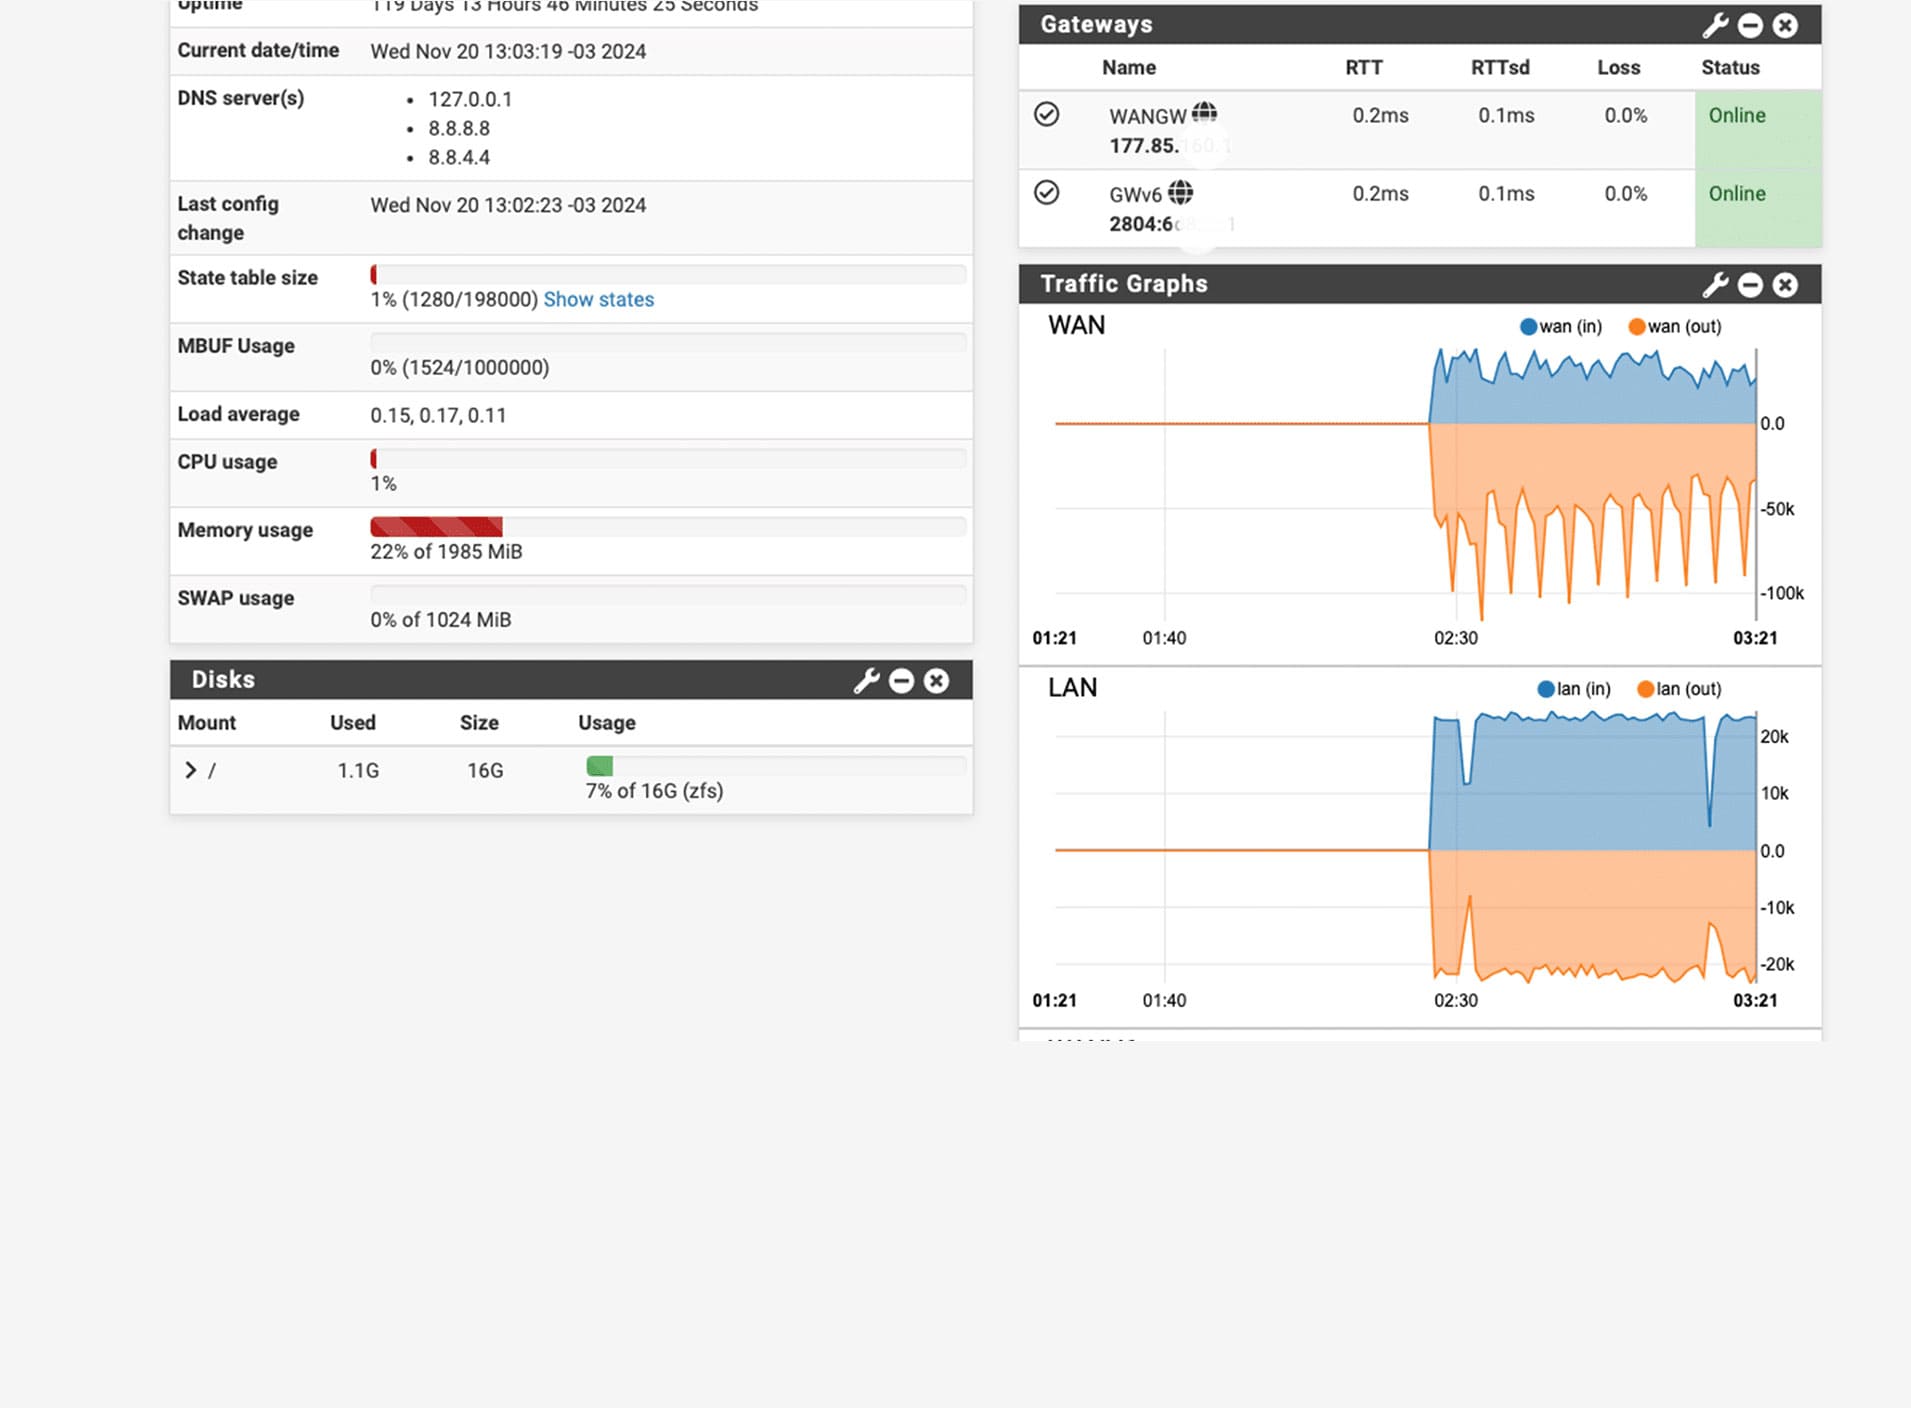Viewport: 1911px width, 1408px height.
Task: Click the Memory usage progress bar
Action: click(667, 527)
